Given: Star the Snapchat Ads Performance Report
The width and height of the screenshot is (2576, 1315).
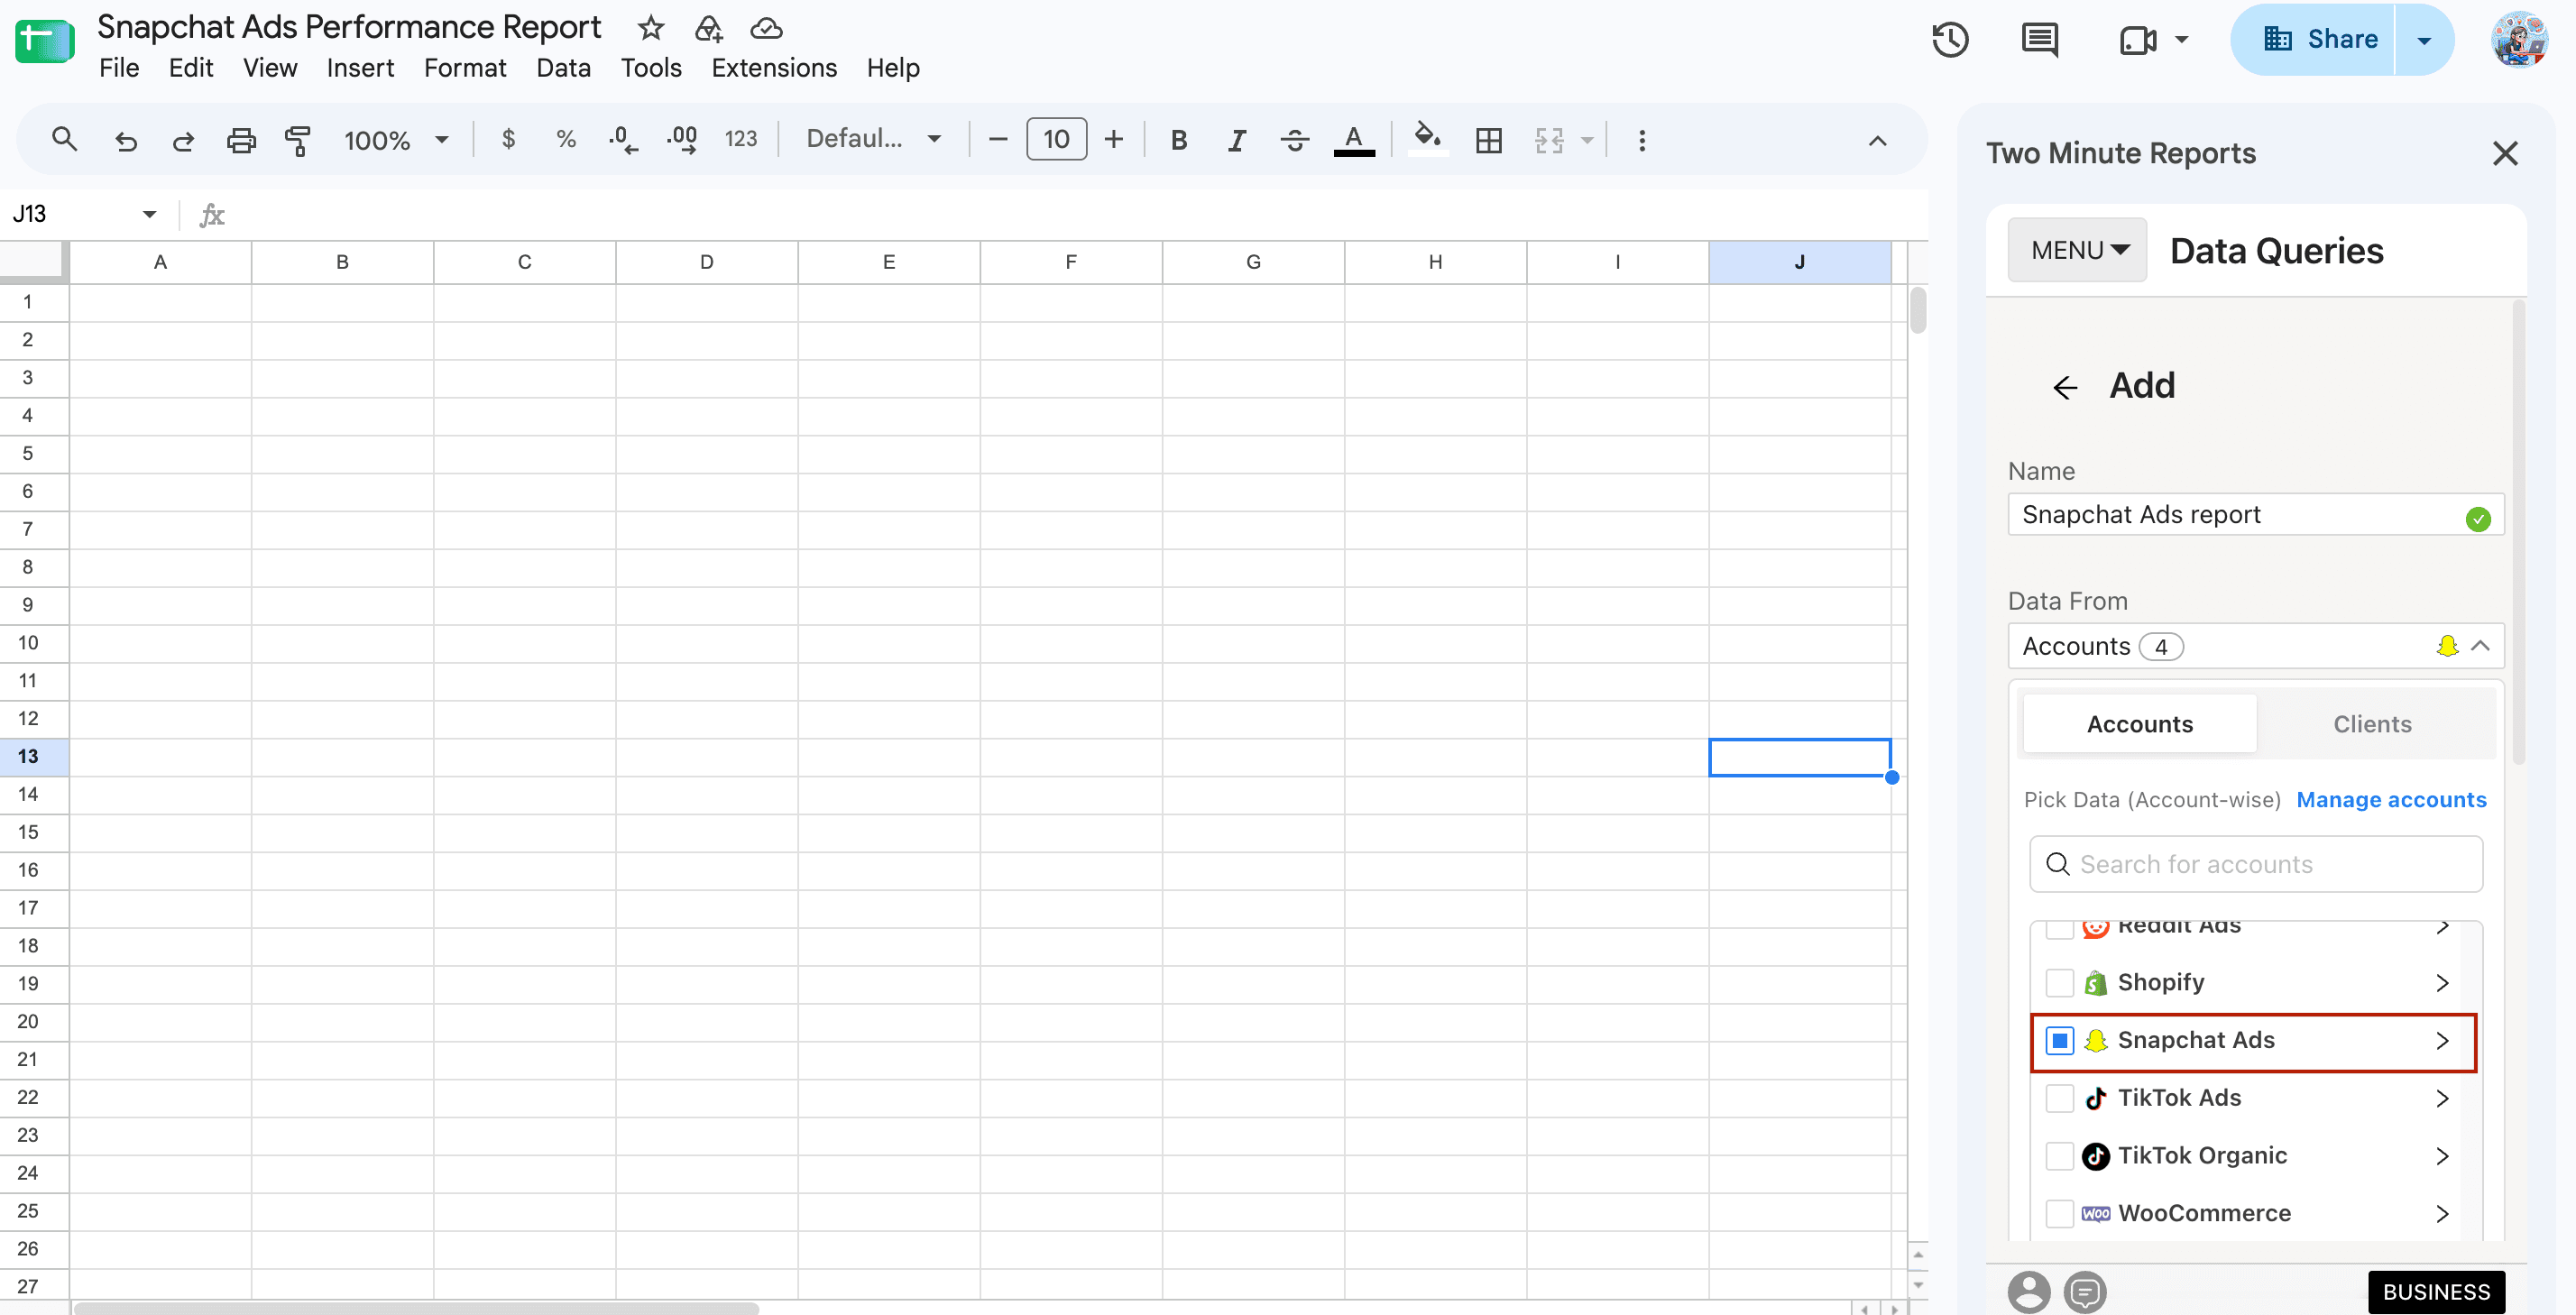Looking at the screenshot, I should 651,28.
